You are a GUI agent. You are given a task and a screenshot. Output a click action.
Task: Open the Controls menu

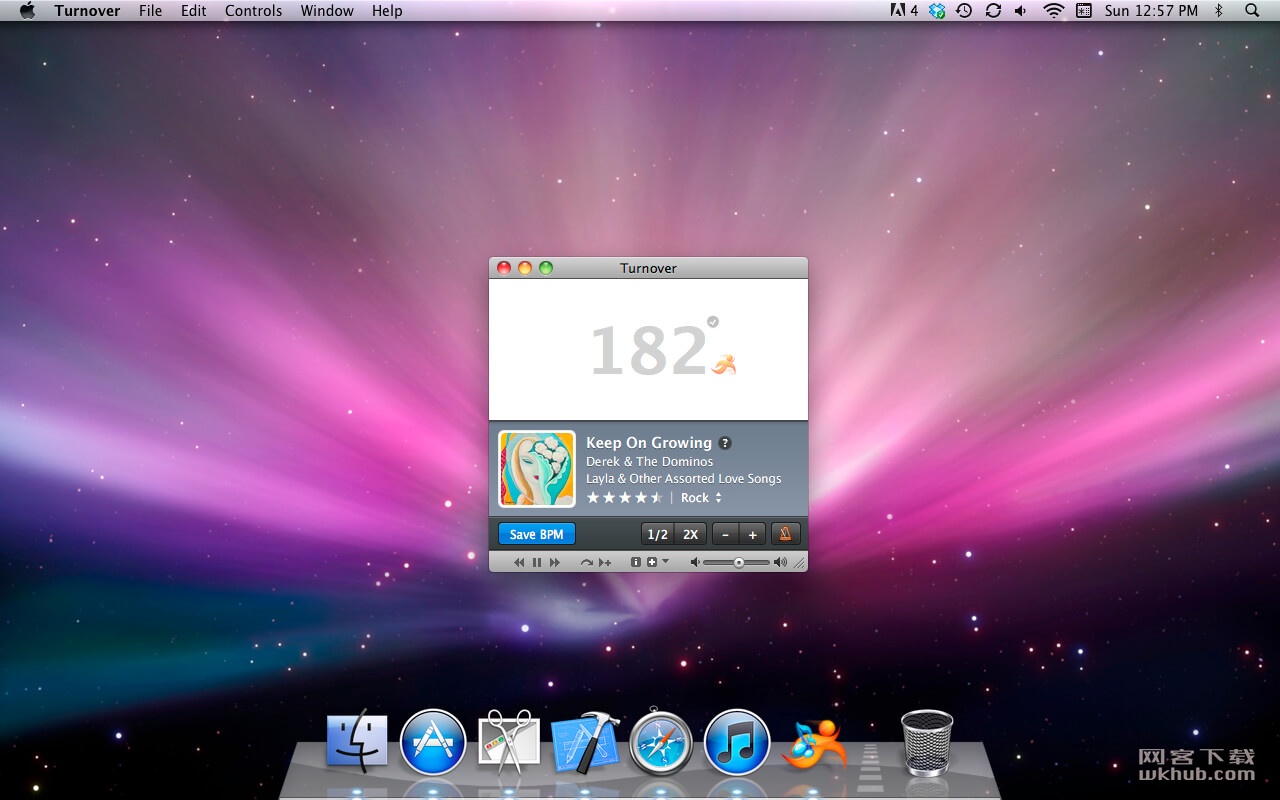(254, 11)
